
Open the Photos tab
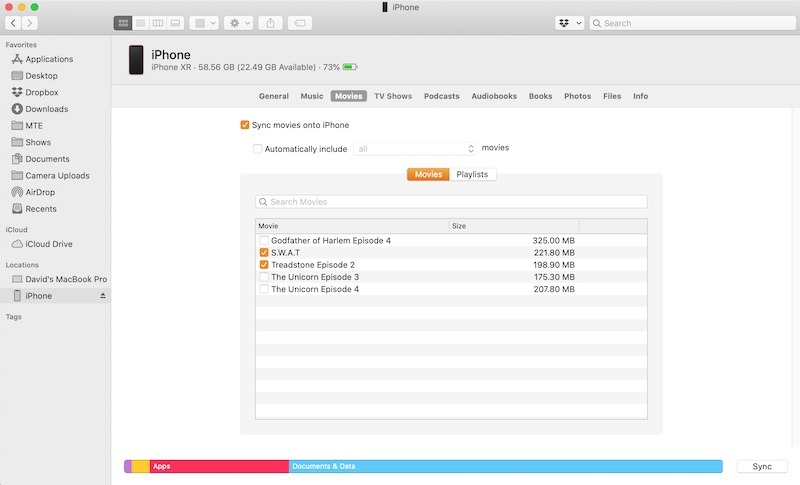tap(577, 96)
